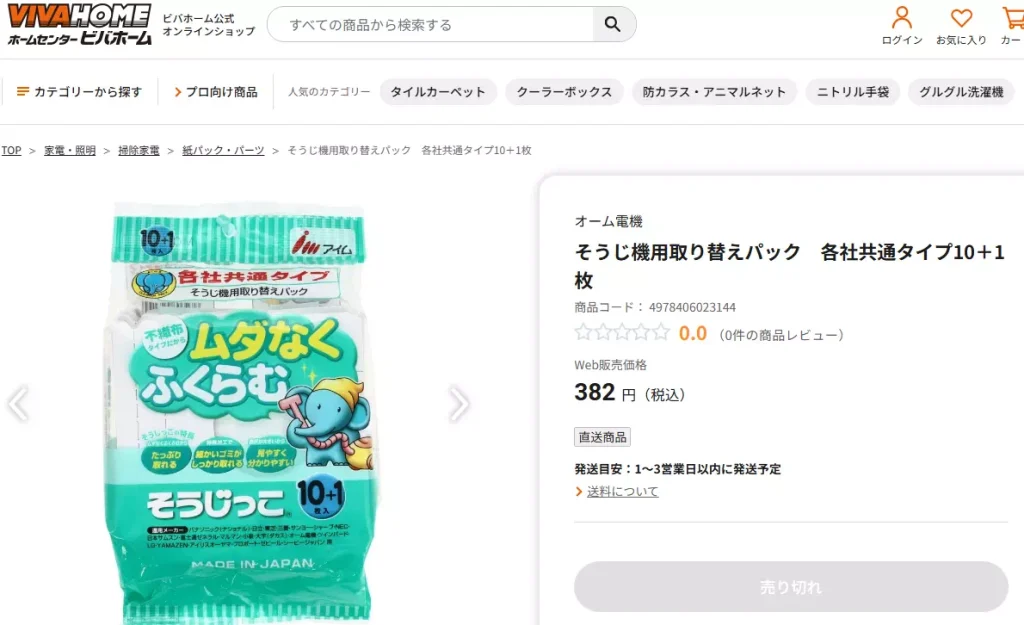Show the previous product image with left arrow

[x=18, y=402]
